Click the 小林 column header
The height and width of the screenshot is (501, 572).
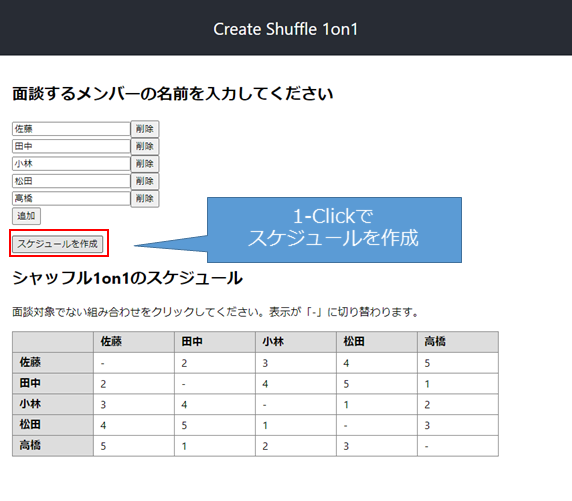(x=296, y=342)
